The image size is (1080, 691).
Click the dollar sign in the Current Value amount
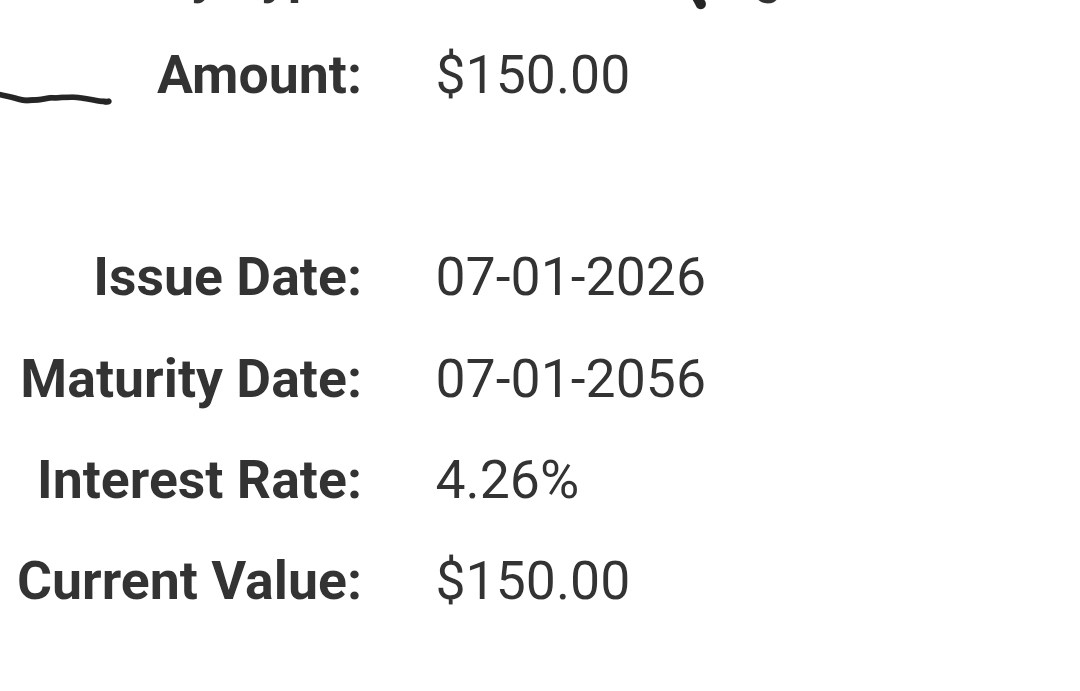(450, 581)
